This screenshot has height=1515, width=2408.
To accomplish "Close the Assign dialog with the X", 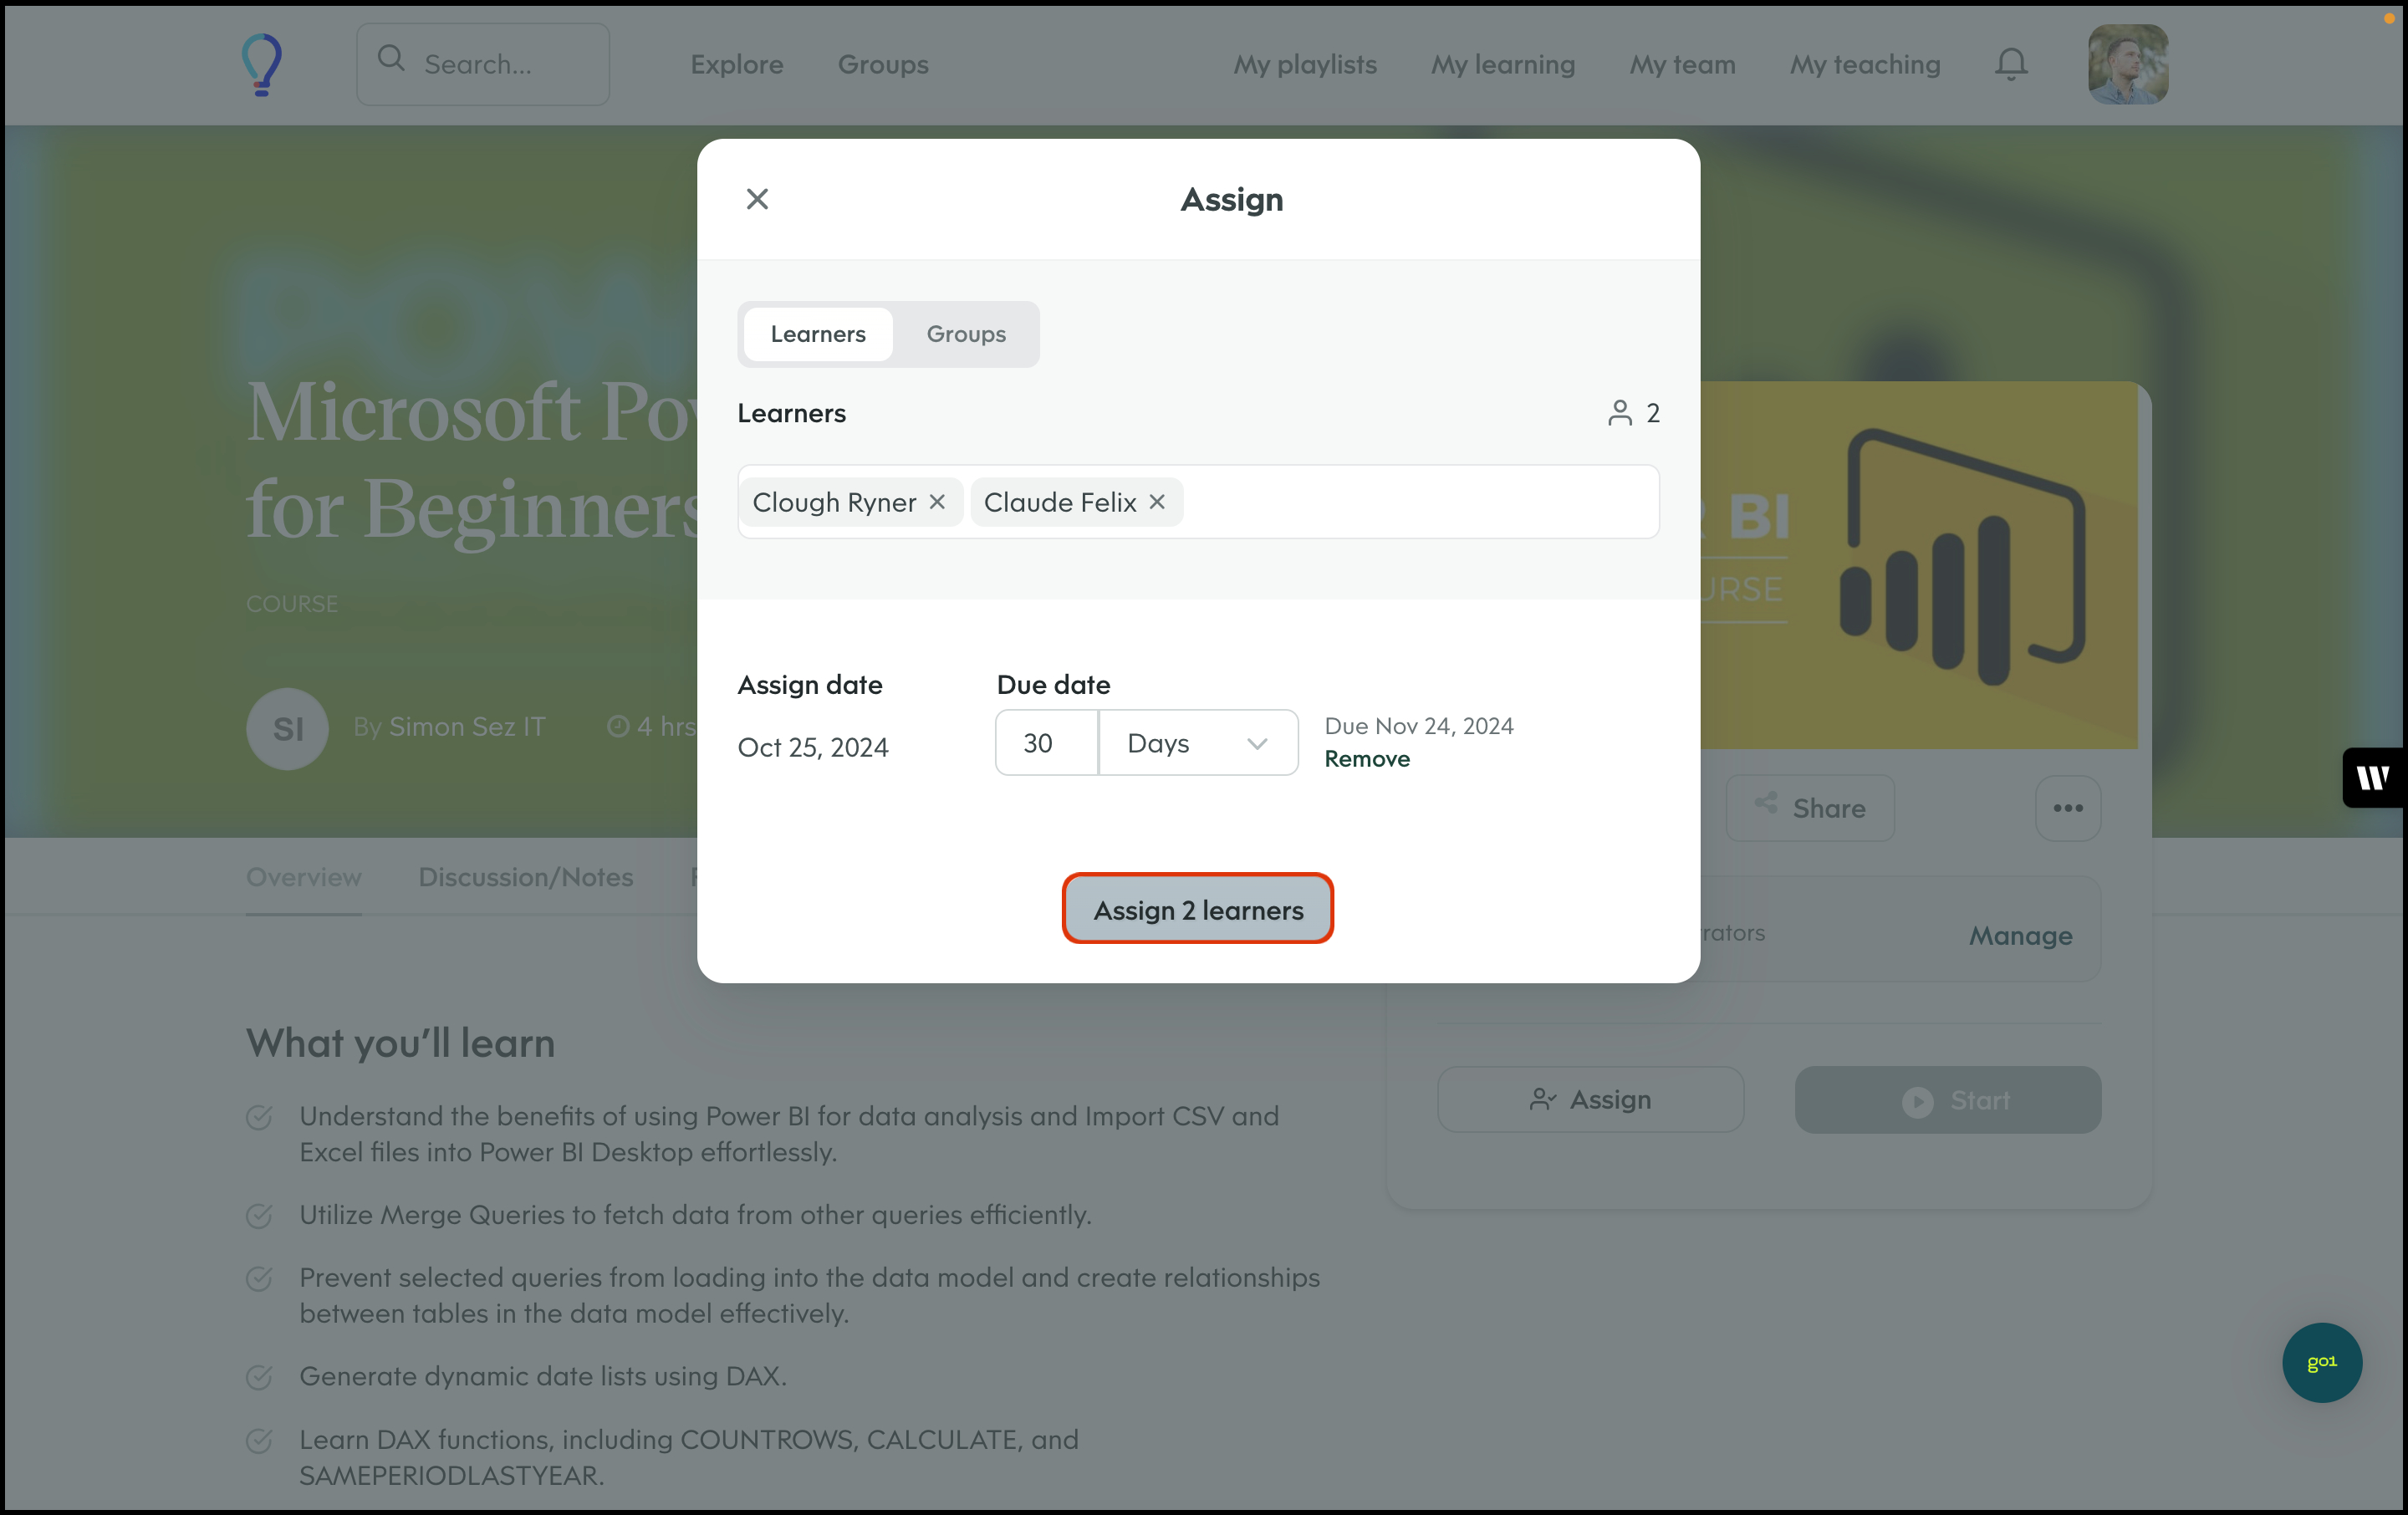I will point(757,199).
